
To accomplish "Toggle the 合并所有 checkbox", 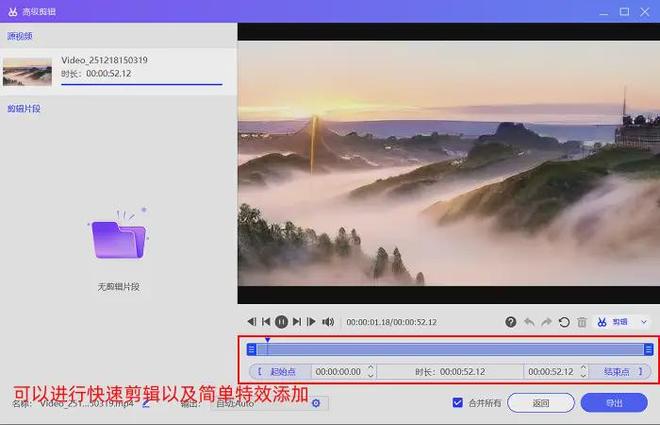I will click(458, 403).
